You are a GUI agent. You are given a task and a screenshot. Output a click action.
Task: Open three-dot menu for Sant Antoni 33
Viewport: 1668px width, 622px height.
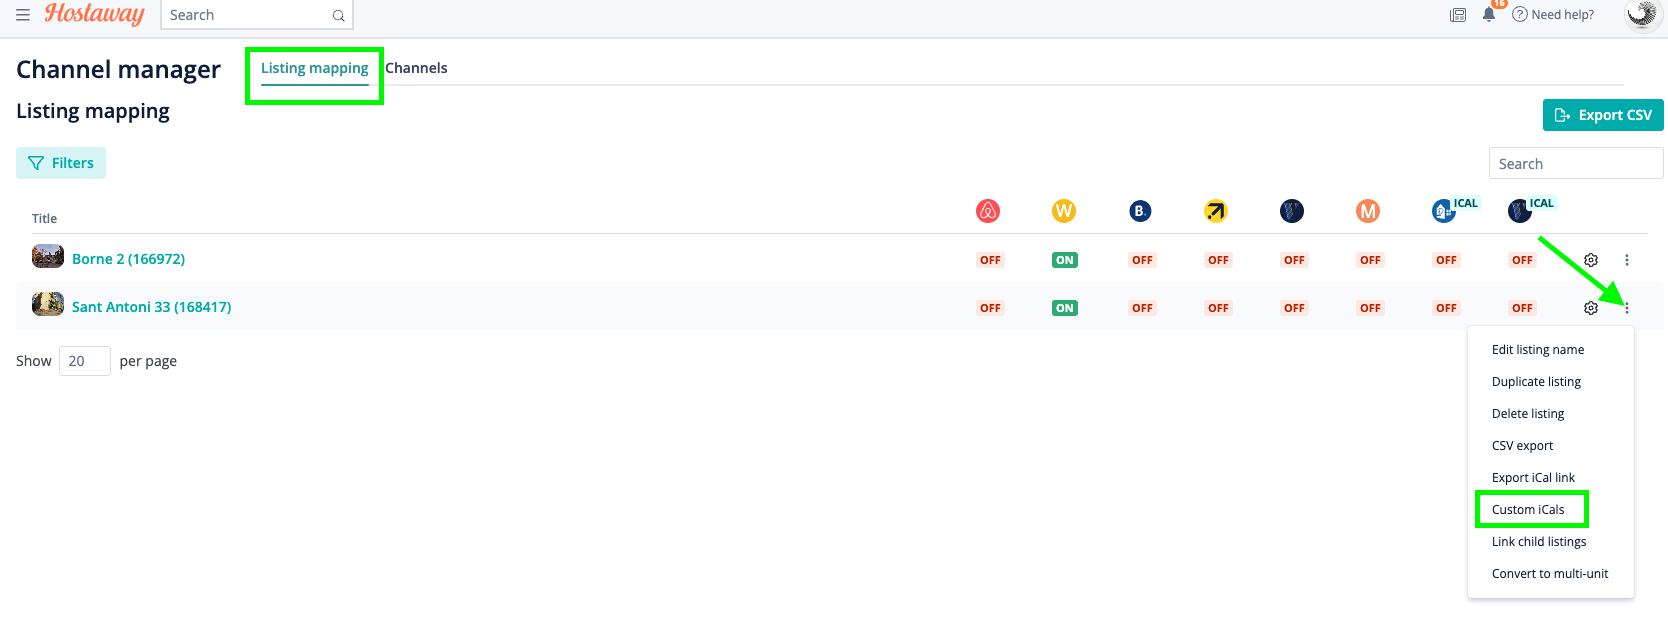pos(1627,308)
